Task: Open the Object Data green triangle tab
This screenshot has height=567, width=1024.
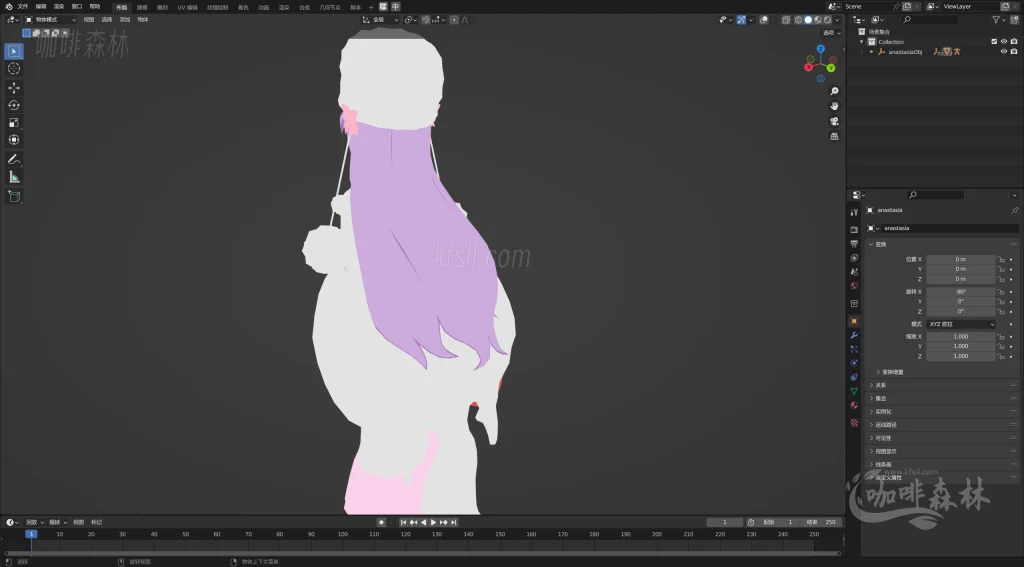Action: (x=854, y=391)
